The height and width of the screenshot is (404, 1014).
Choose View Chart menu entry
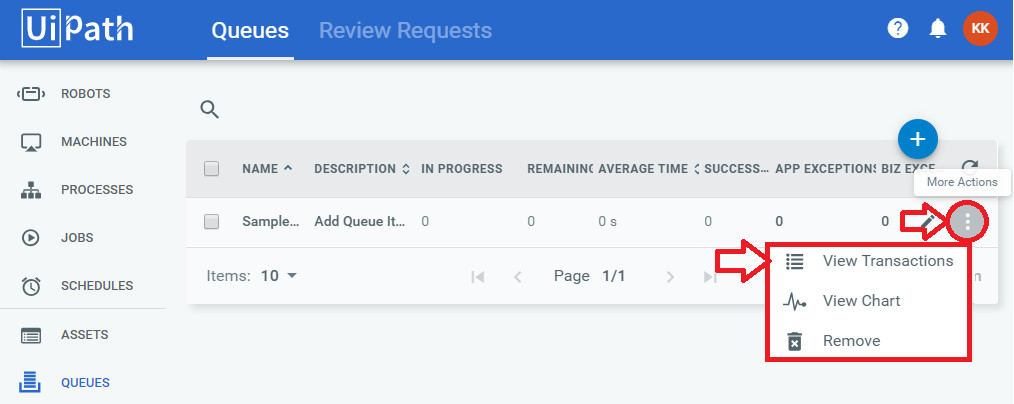coord(868,301)
